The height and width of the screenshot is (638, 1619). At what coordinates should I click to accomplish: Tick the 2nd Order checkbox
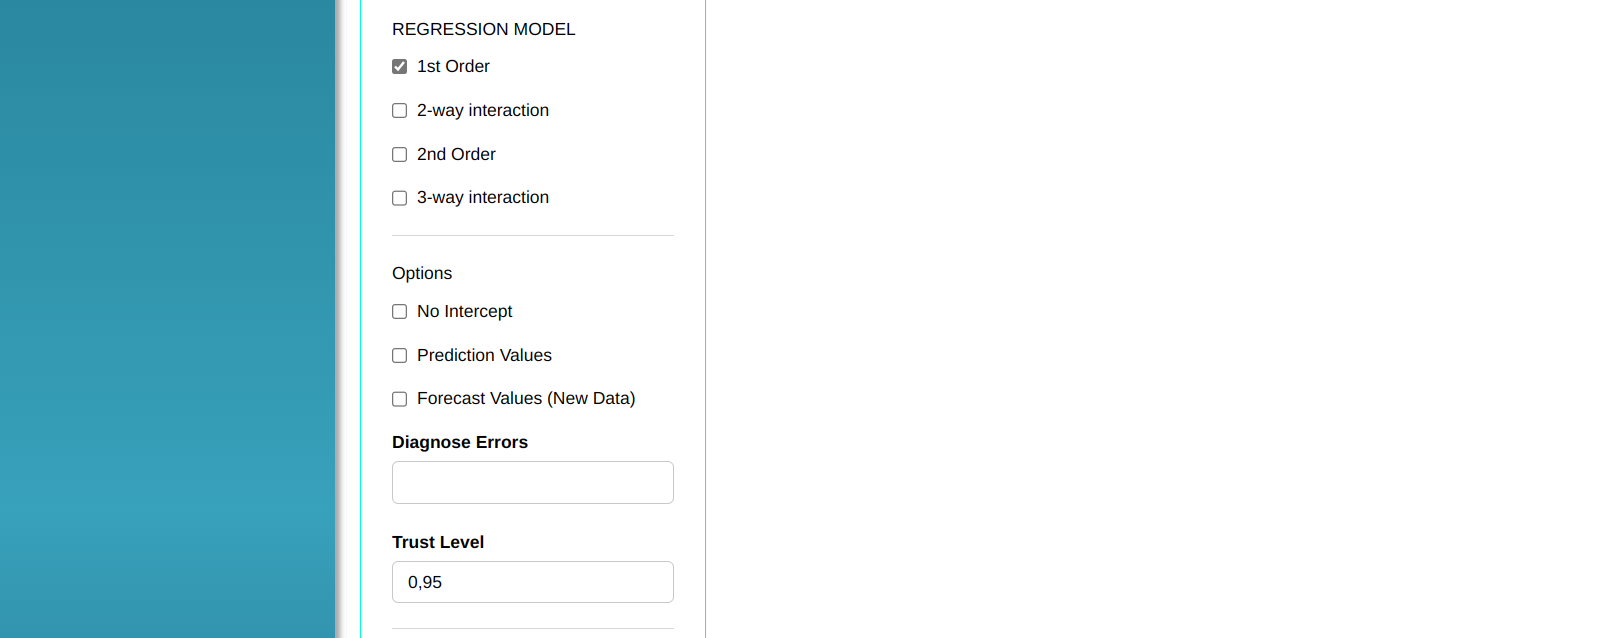pyautogui.click(x=400, y=155)
